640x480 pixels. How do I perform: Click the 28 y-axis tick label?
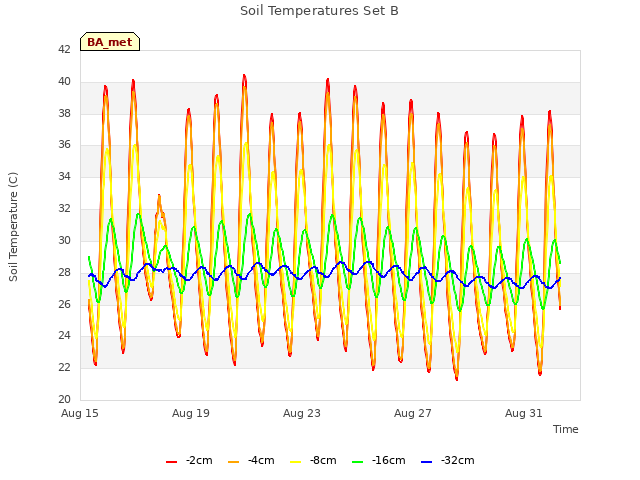(x=64, y=272)
